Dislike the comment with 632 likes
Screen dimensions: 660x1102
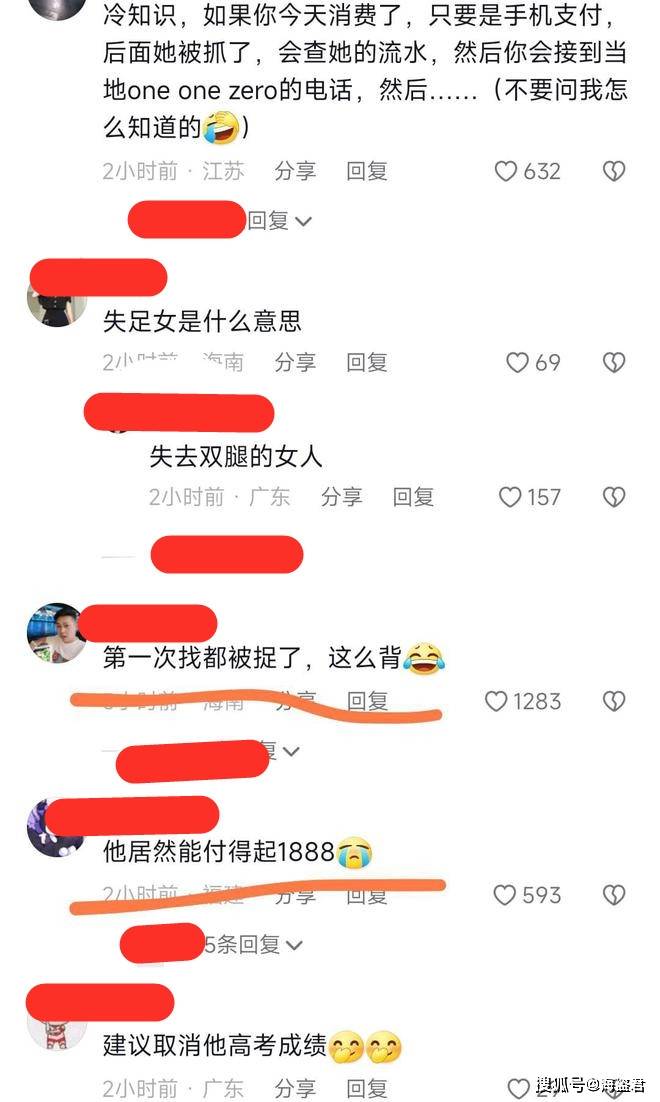pyautogui.click(x=614, y=171)
